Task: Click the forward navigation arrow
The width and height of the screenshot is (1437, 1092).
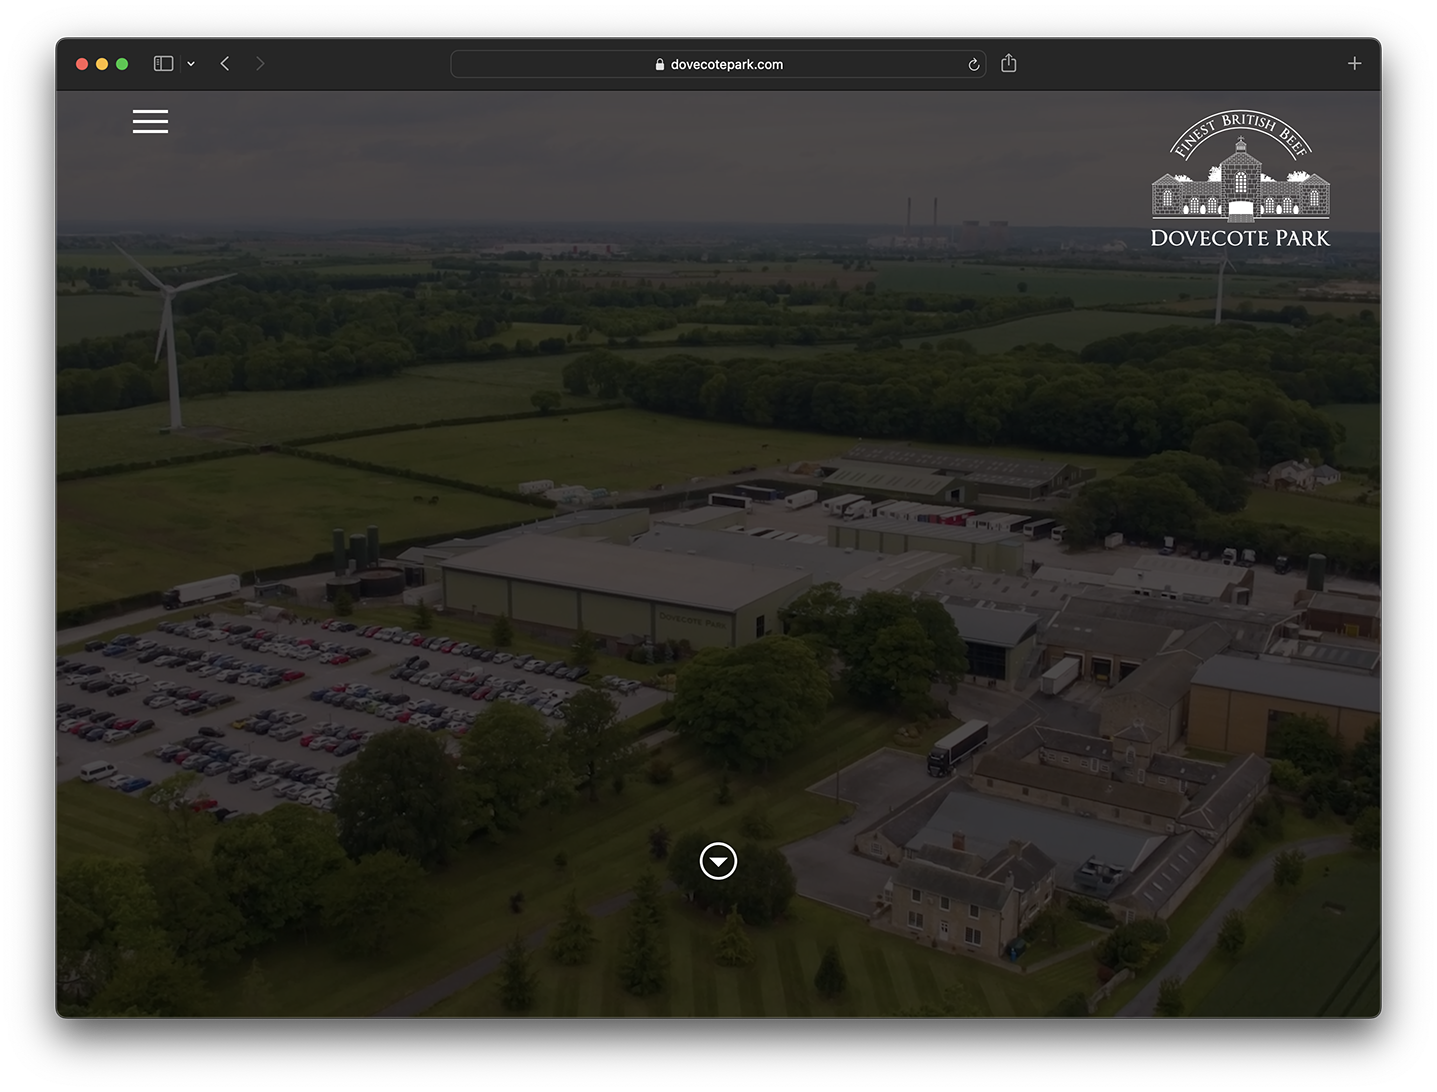Action: [x=260, y=63]
